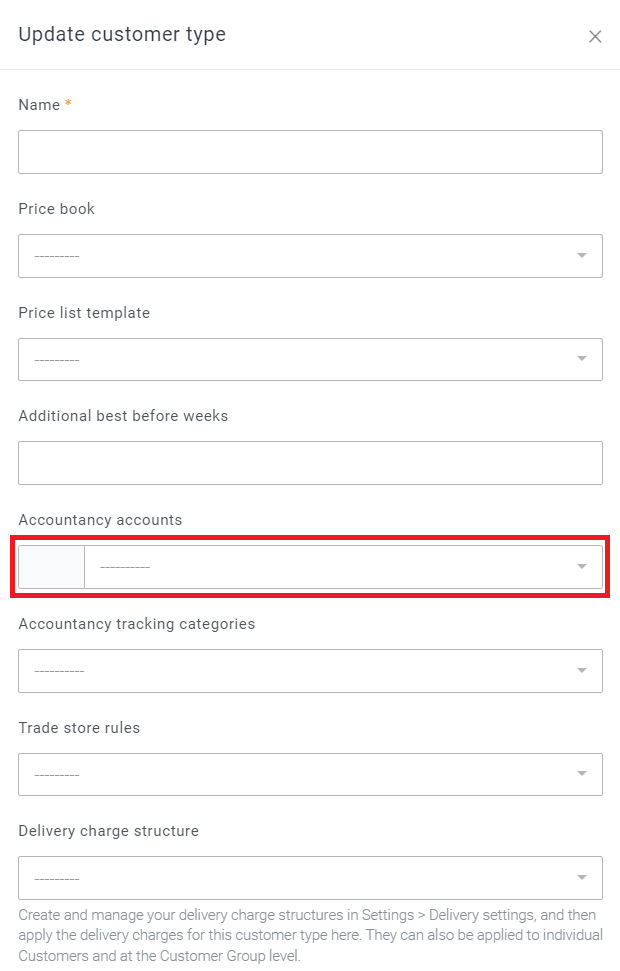The height and width of the screenshot is (971, 620).
Task: Click the grey prefix box in Accountancy accounts
Action: 52,567
